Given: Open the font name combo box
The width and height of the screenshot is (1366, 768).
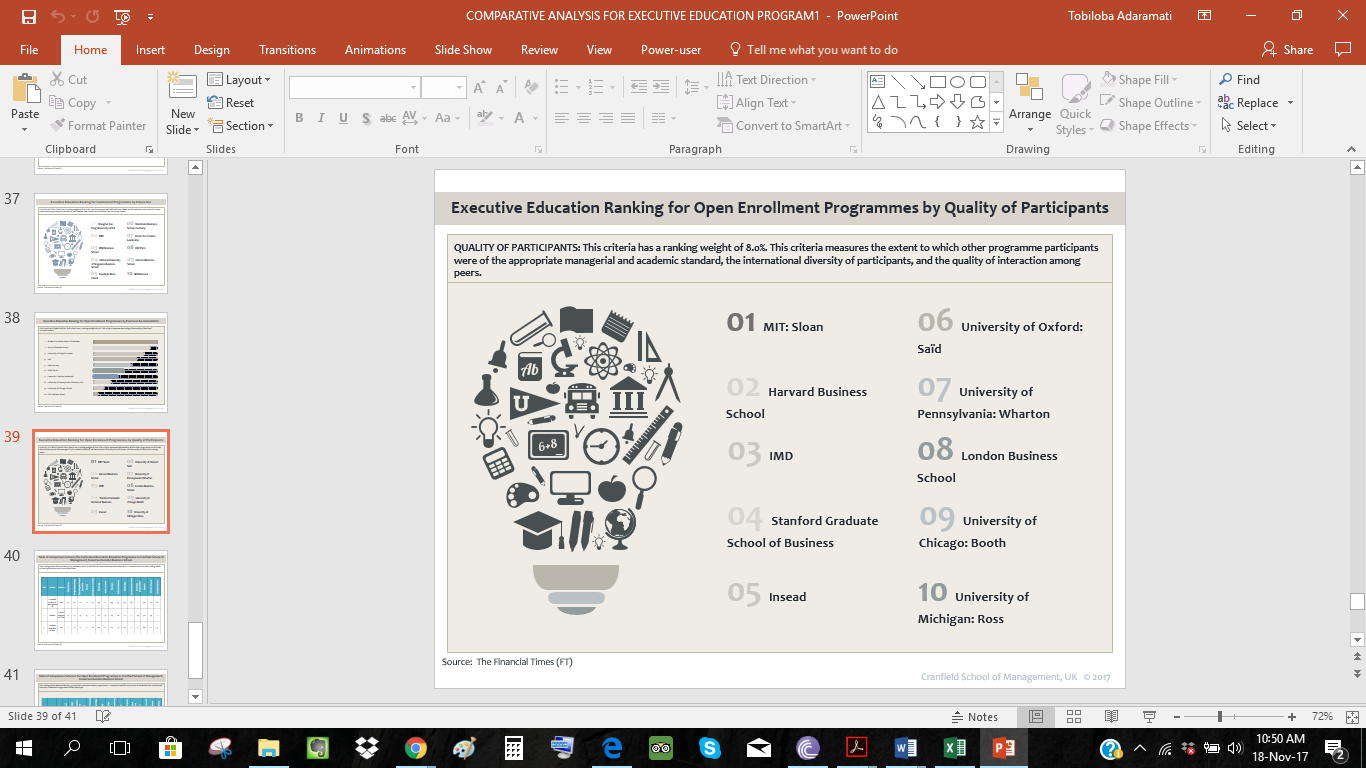Looking at the screenshot, I should pyautogui.click(x=354, y=88).
